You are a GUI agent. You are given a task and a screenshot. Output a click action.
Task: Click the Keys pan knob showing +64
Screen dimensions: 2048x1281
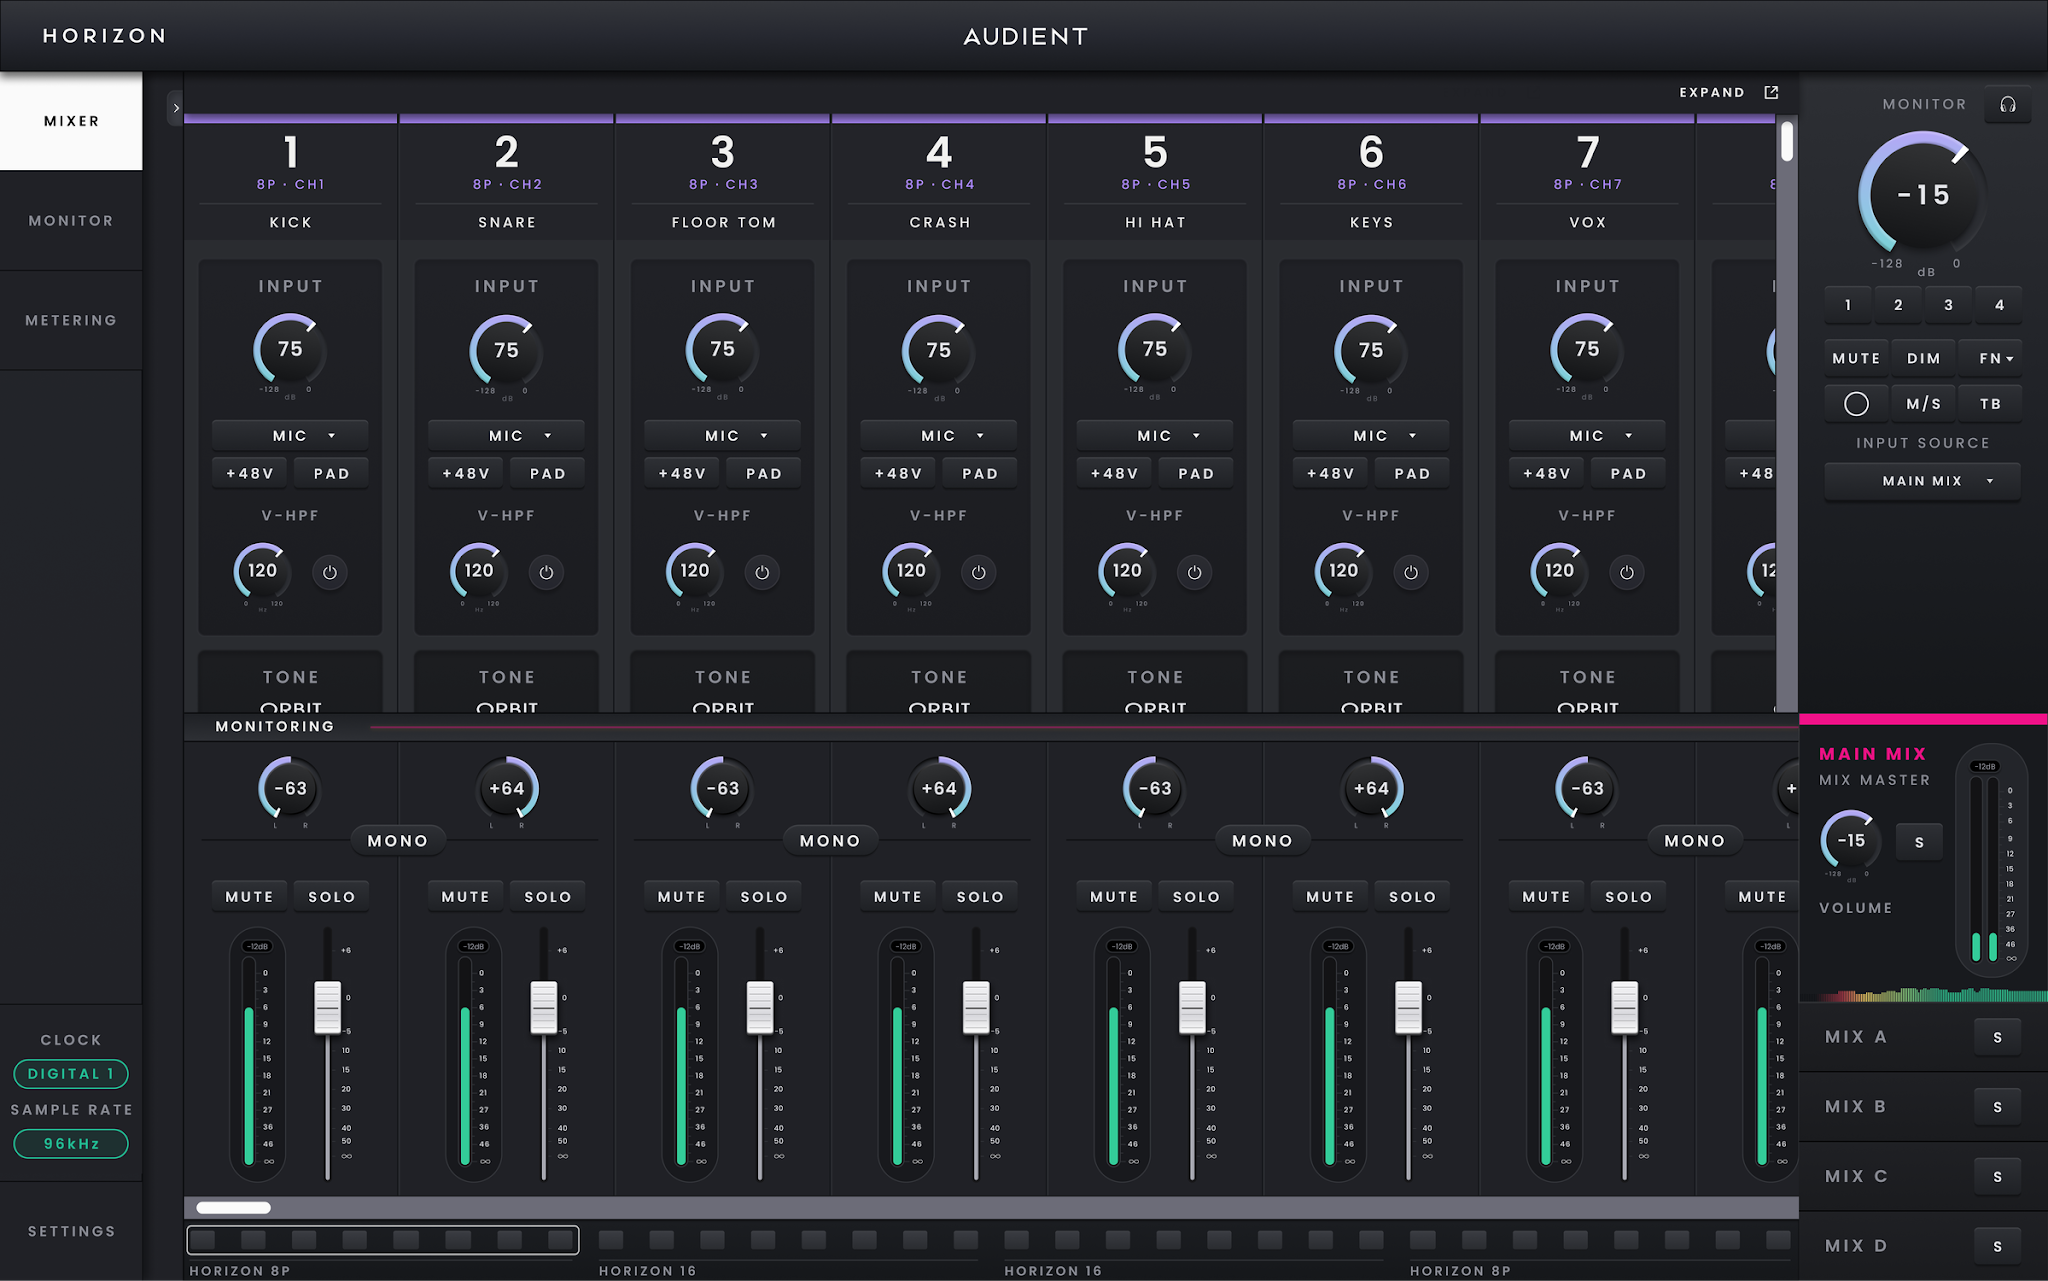[x=1371, y=788]
